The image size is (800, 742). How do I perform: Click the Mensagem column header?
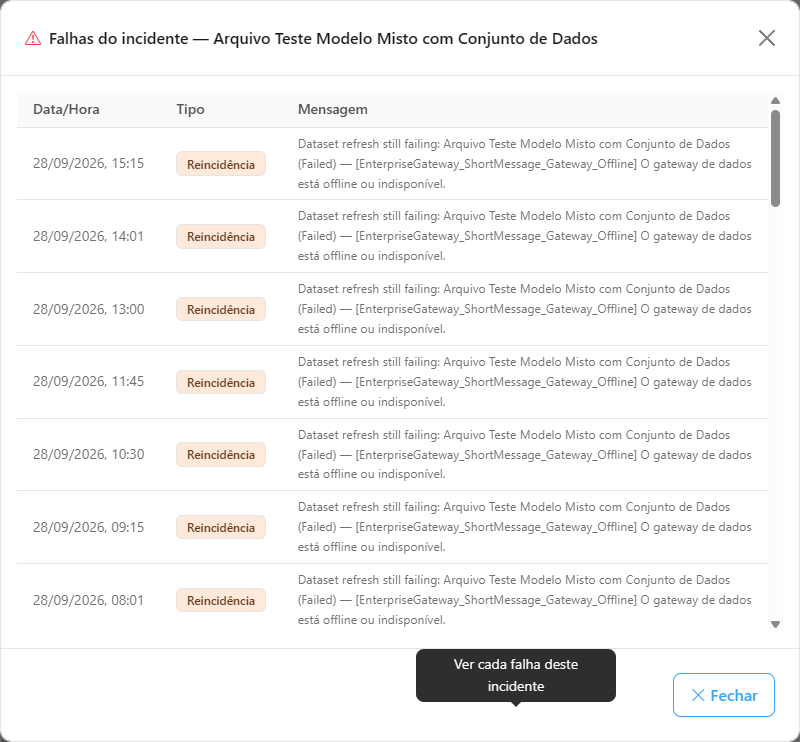tap(333, 109)
